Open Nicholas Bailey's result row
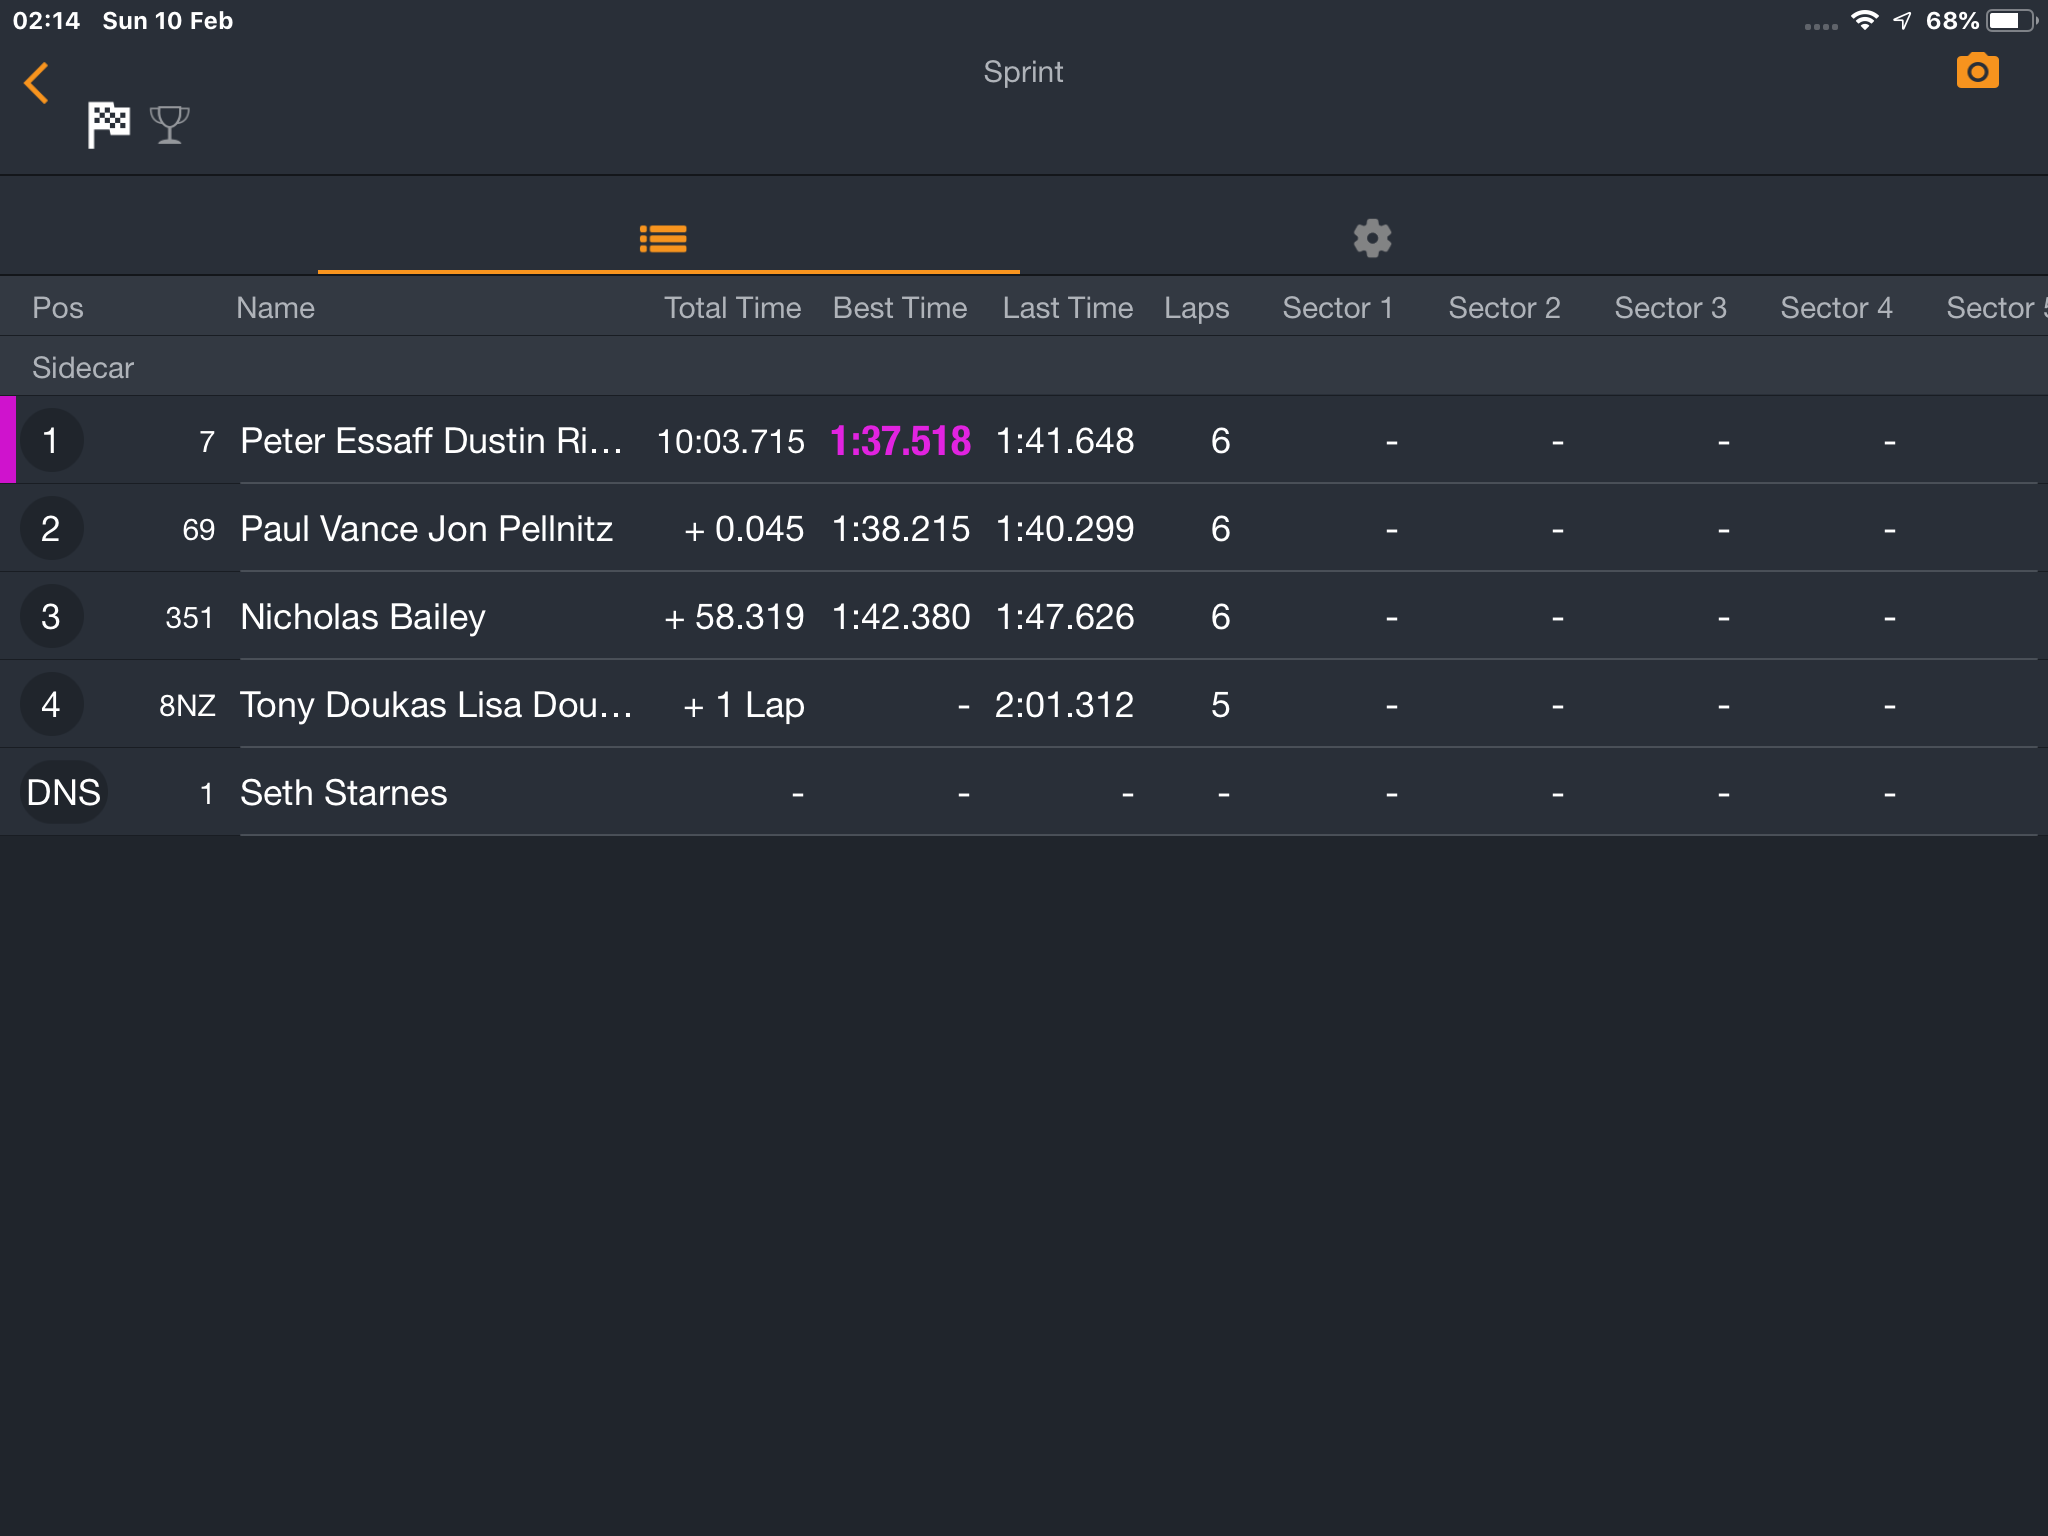Screen dimensions: 2048x1536 tap(1024, 617)
